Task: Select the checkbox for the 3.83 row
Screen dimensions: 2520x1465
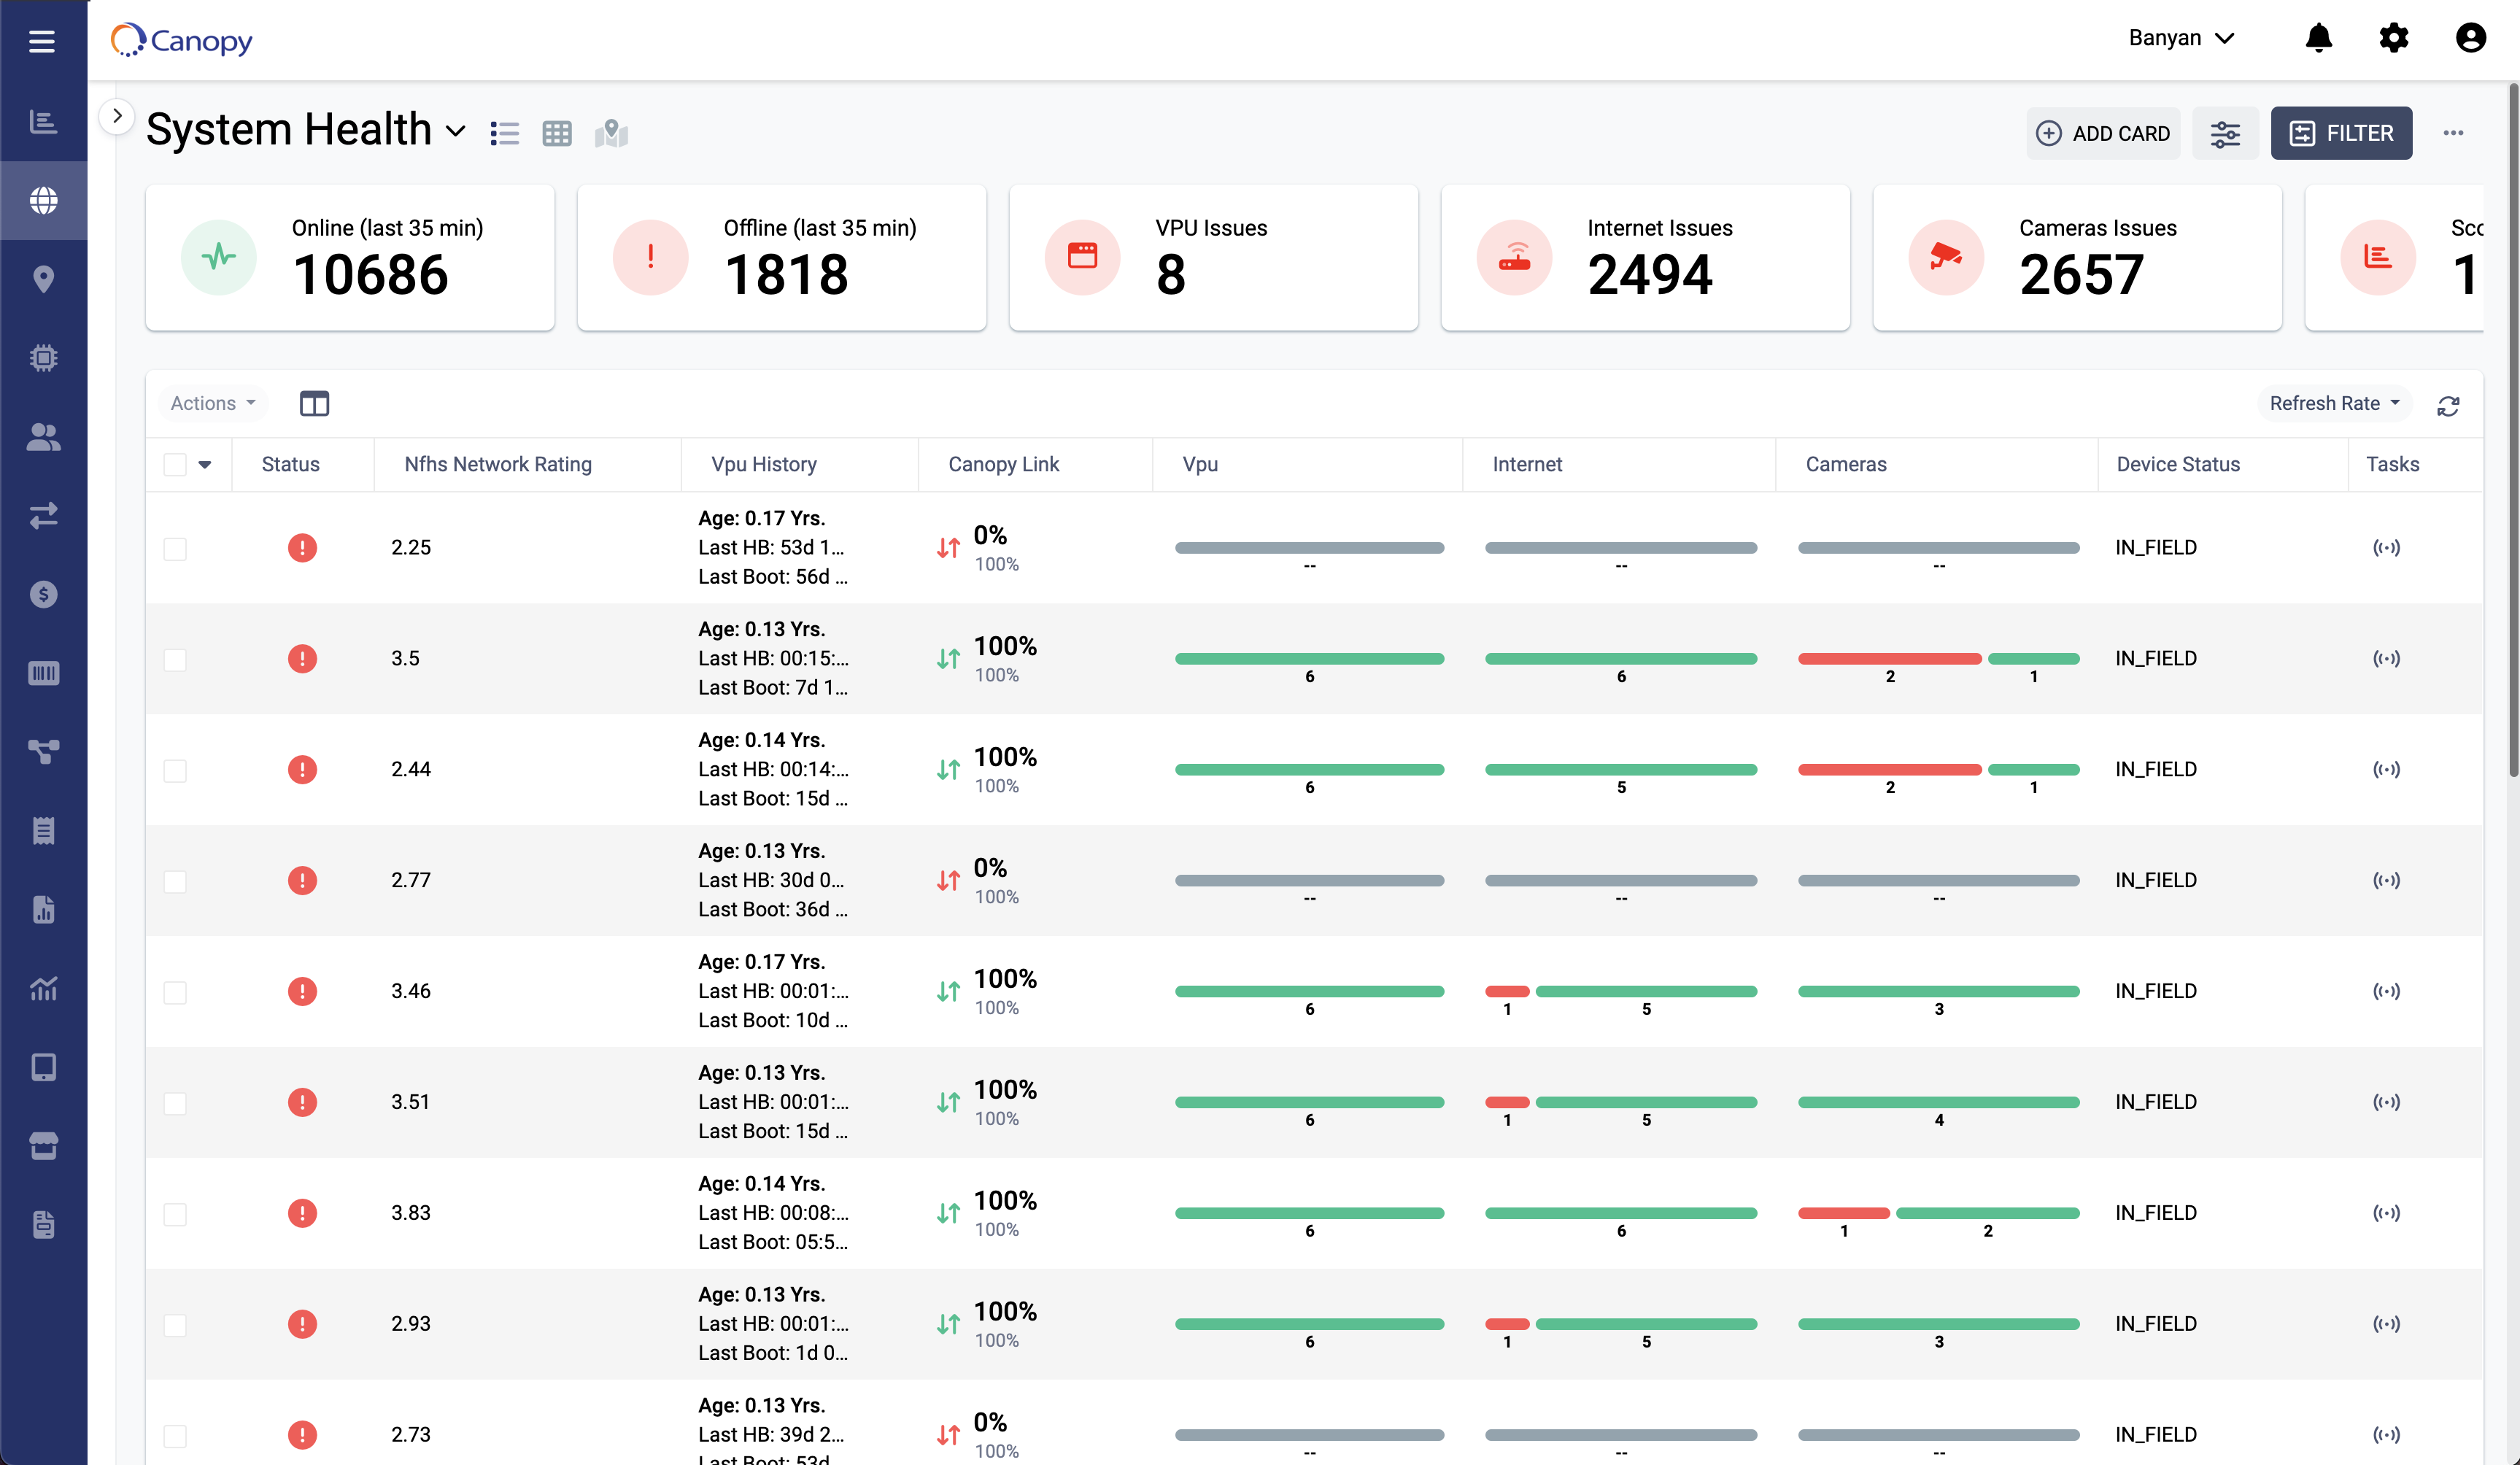Action: 176,1214
